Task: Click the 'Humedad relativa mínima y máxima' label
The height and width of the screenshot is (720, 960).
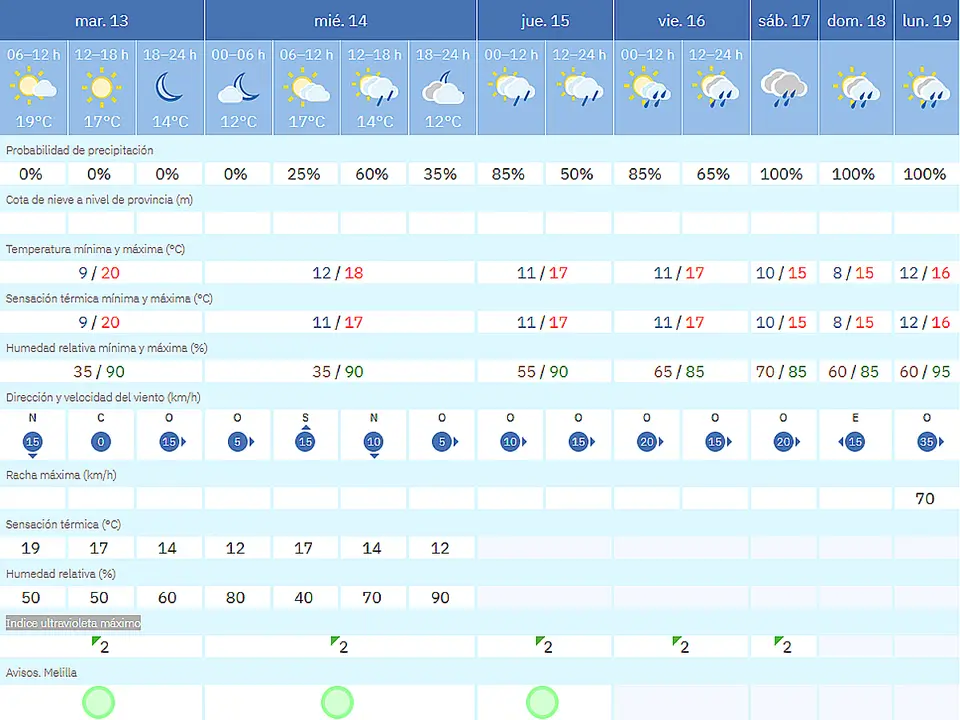Action: pos(107,348)
